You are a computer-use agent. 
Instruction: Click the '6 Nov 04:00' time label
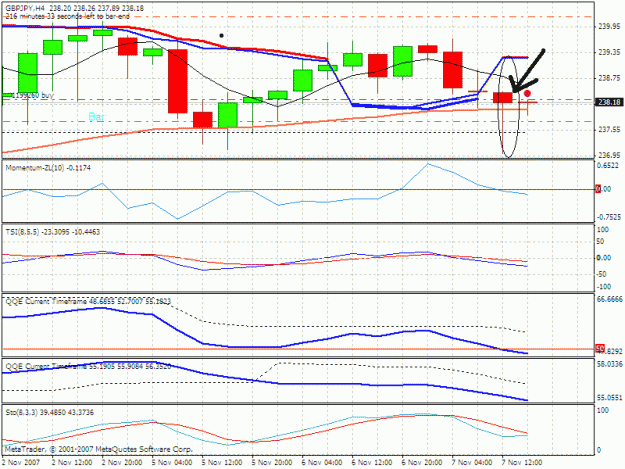point(322,462)
